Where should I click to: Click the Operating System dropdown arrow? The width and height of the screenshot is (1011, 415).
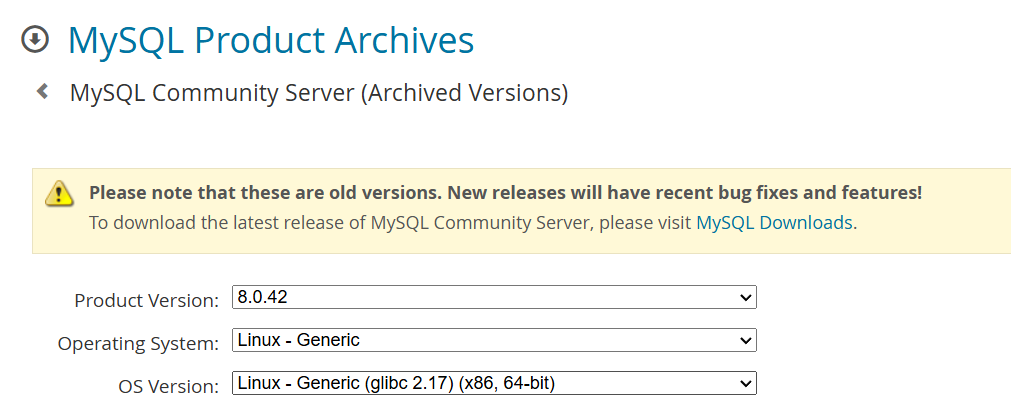(744, 341)
